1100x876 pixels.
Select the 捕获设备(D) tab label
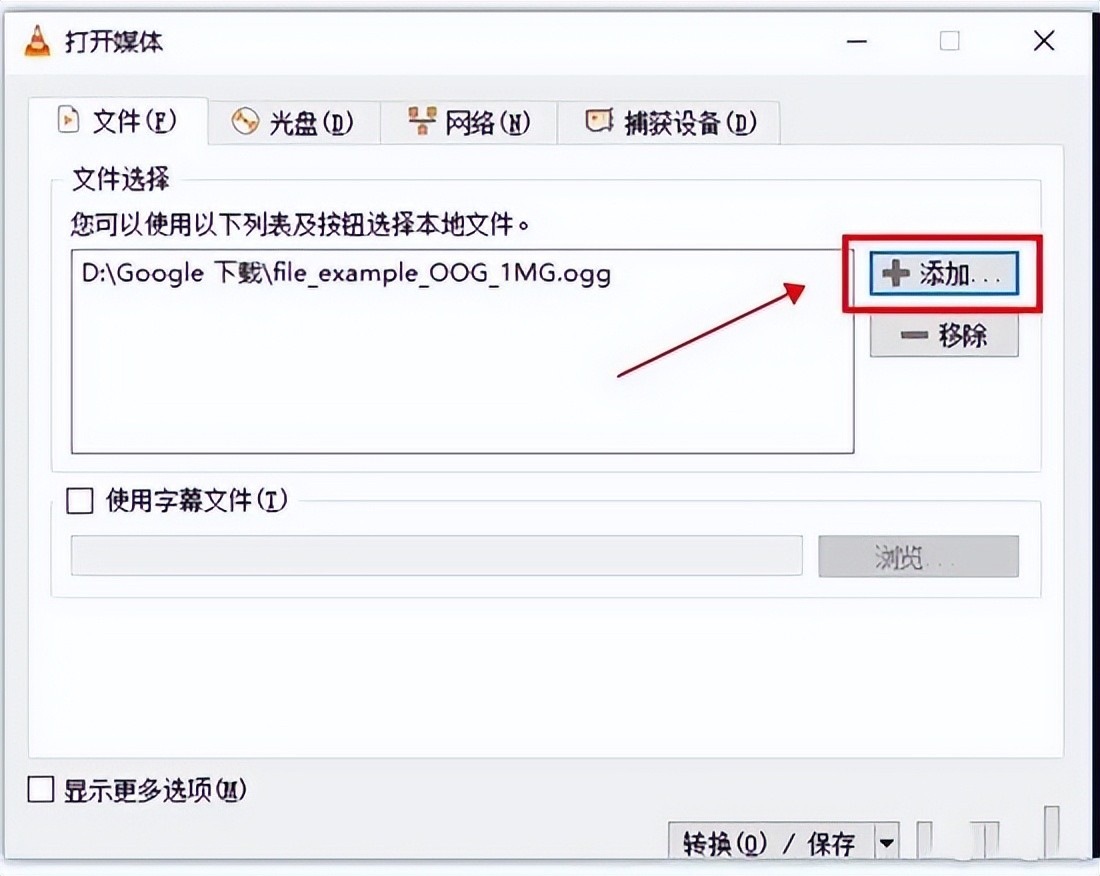click(x=690, y=123)
